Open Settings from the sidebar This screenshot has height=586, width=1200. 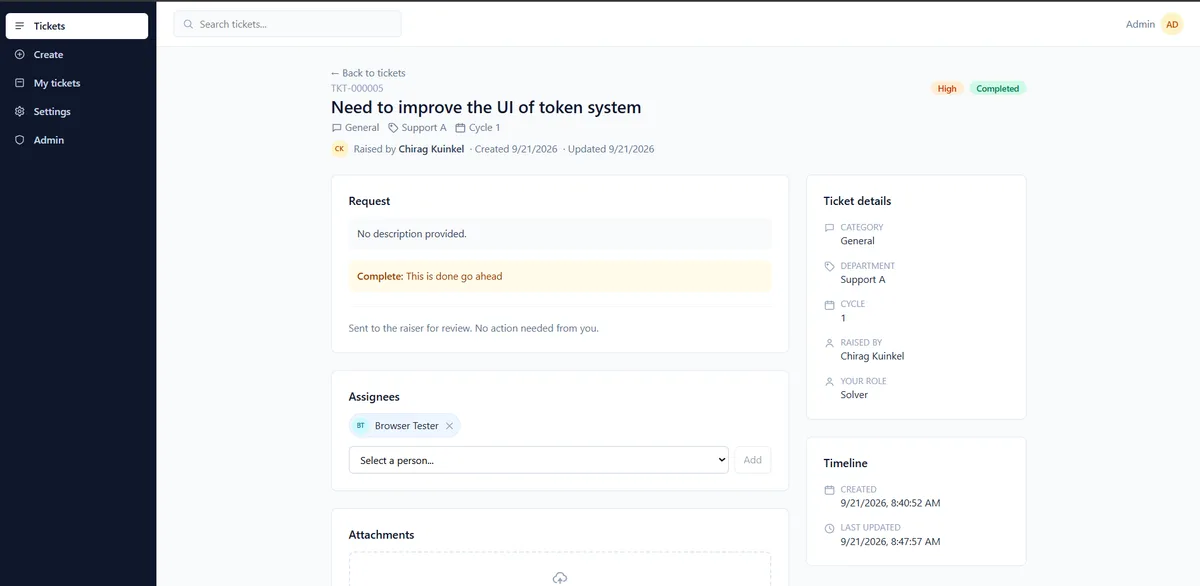pos(77,112)
